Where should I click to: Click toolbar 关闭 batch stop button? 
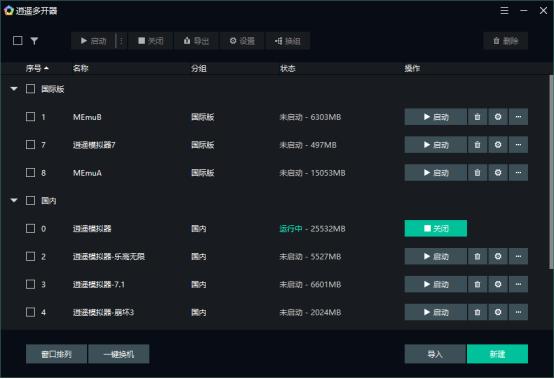(151, 41)
